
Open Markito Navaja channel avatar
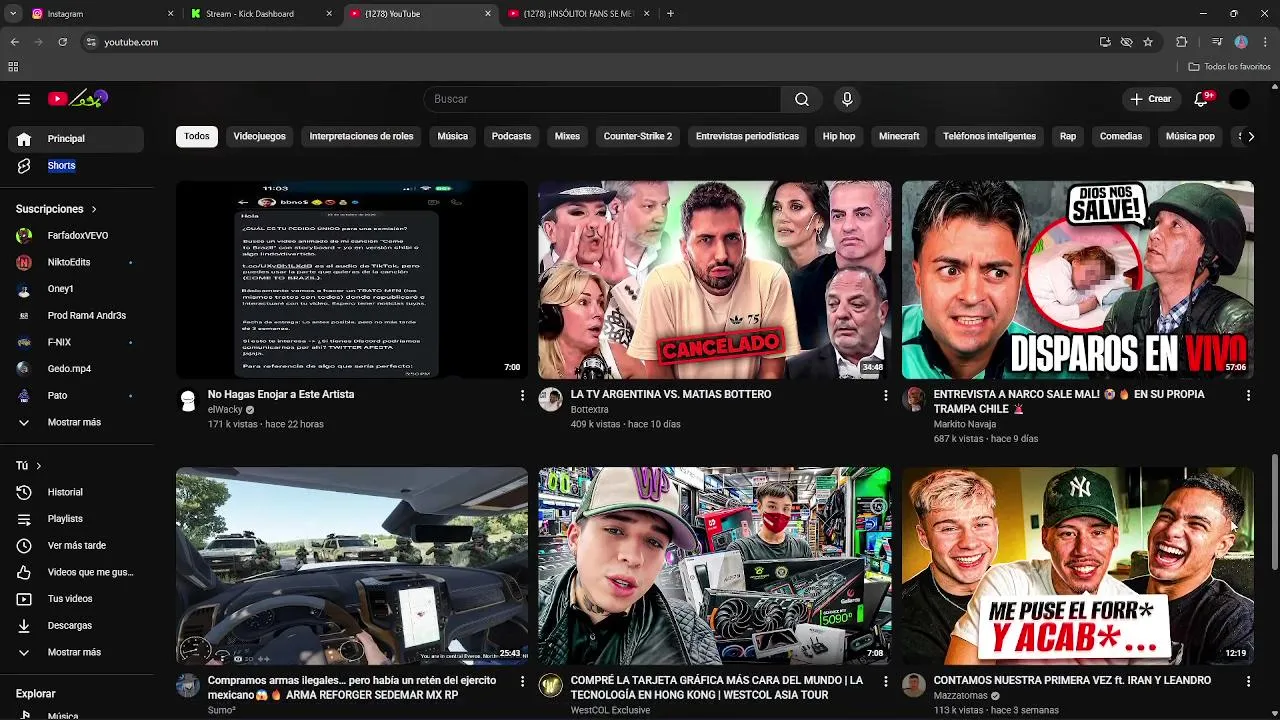(914, 400)
